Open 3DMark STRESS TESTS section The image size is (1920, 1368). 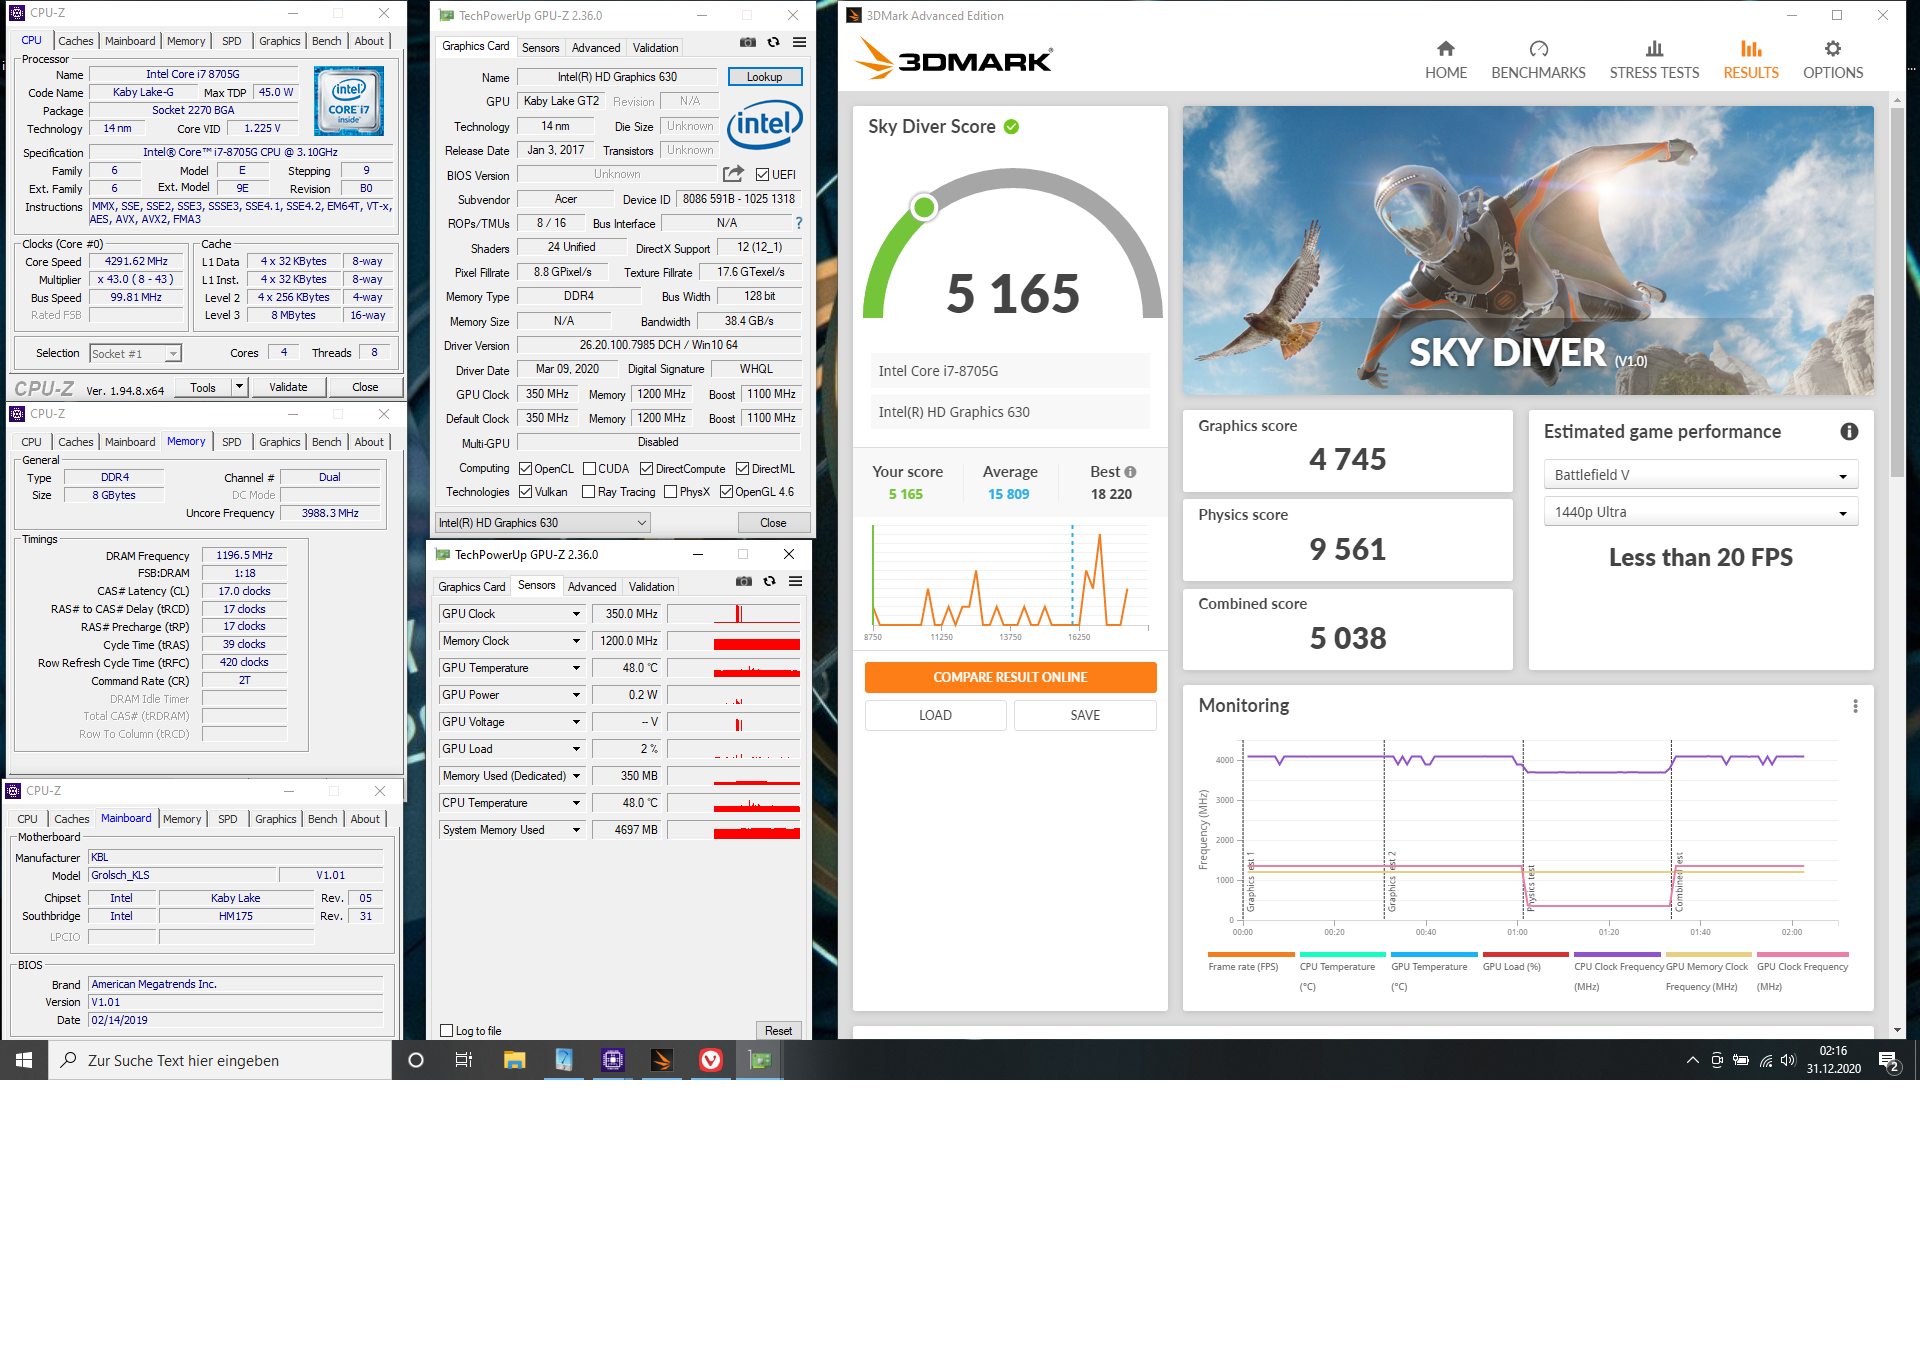click(1654, 60)
